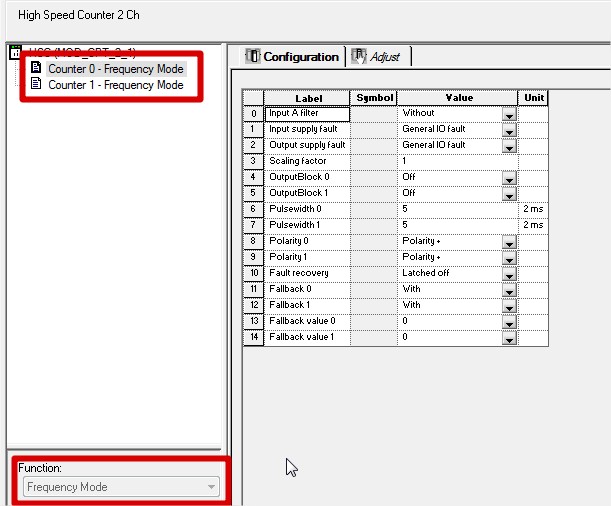
Task: Expand the Fault recovery dropdown arrow
Action: pos(509,274)
